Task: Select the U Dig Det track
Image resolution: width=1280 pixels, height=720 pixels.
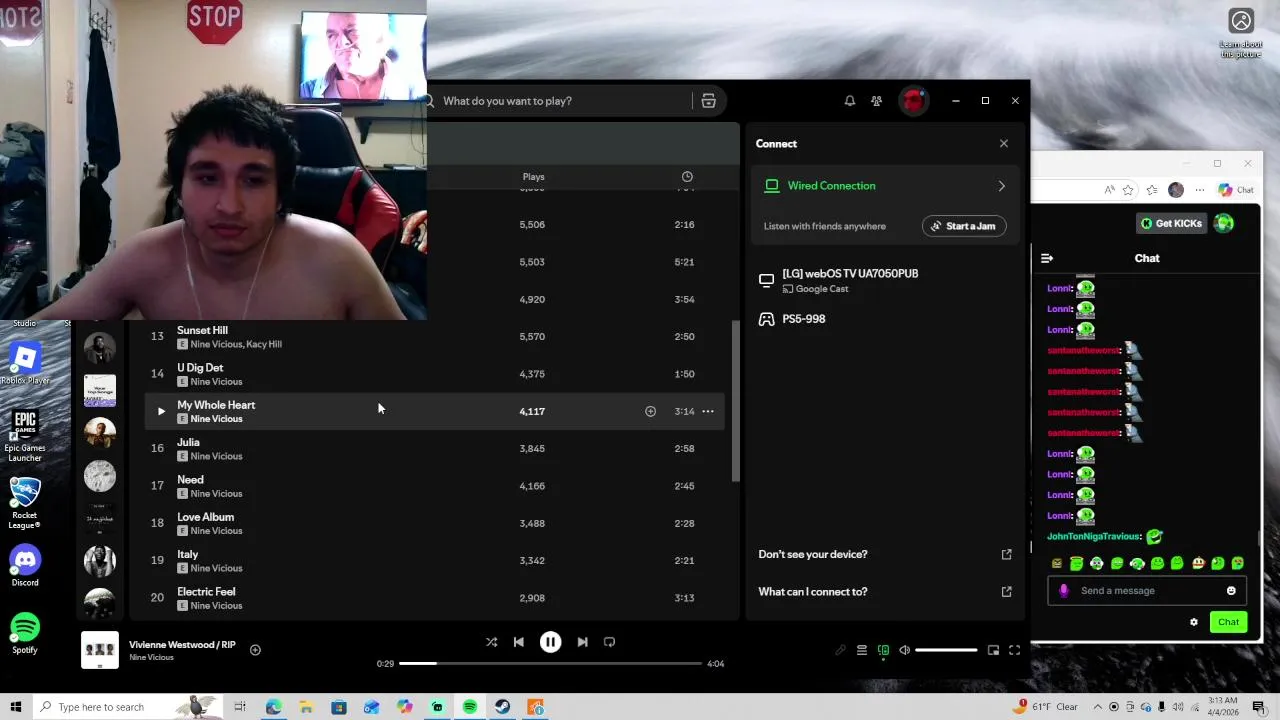Action: click(x=435, y=374)
